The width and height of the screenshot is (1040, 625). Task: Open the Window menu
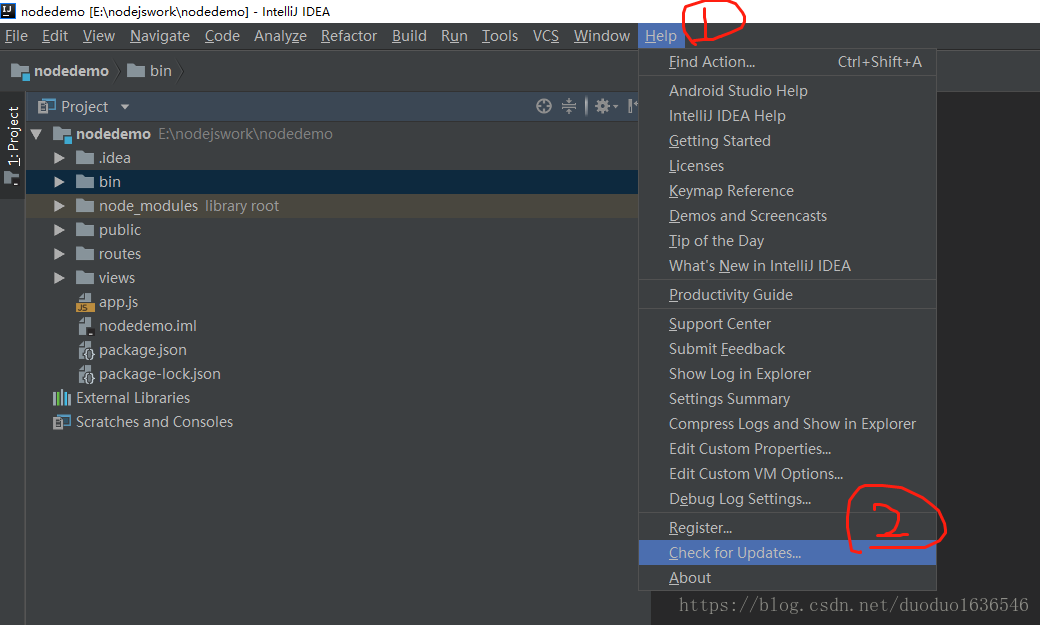click(x=602, y=36)
